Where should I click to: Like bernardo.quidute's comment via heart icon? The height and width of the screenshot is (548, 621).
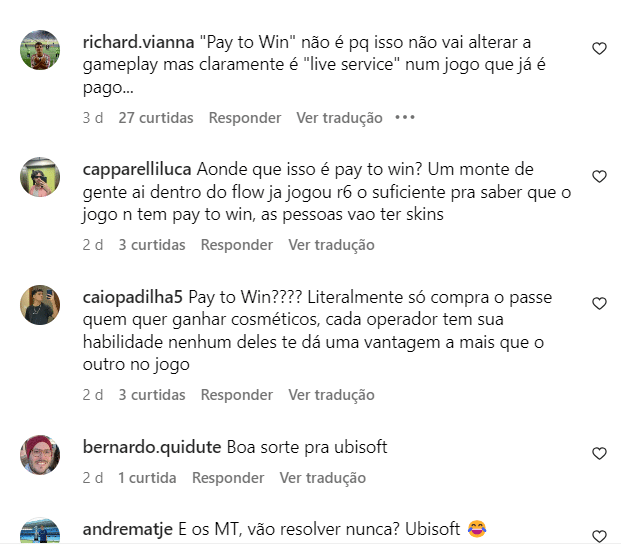click(599, 453)
